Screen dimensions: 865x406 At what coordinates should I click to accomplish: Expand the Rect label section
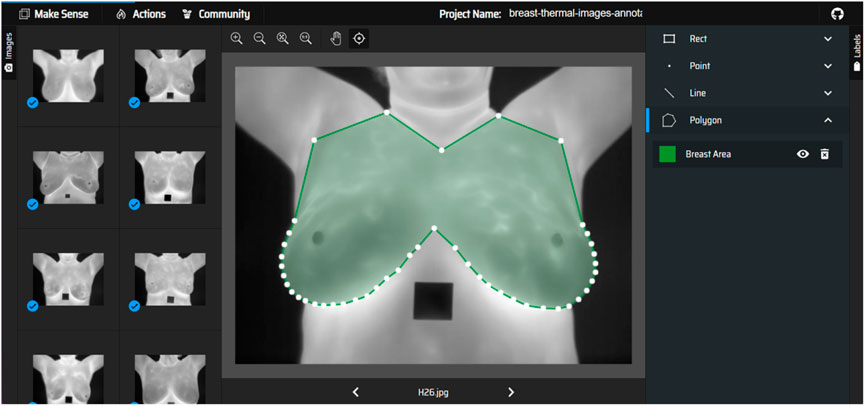click(x=827, y=39)
